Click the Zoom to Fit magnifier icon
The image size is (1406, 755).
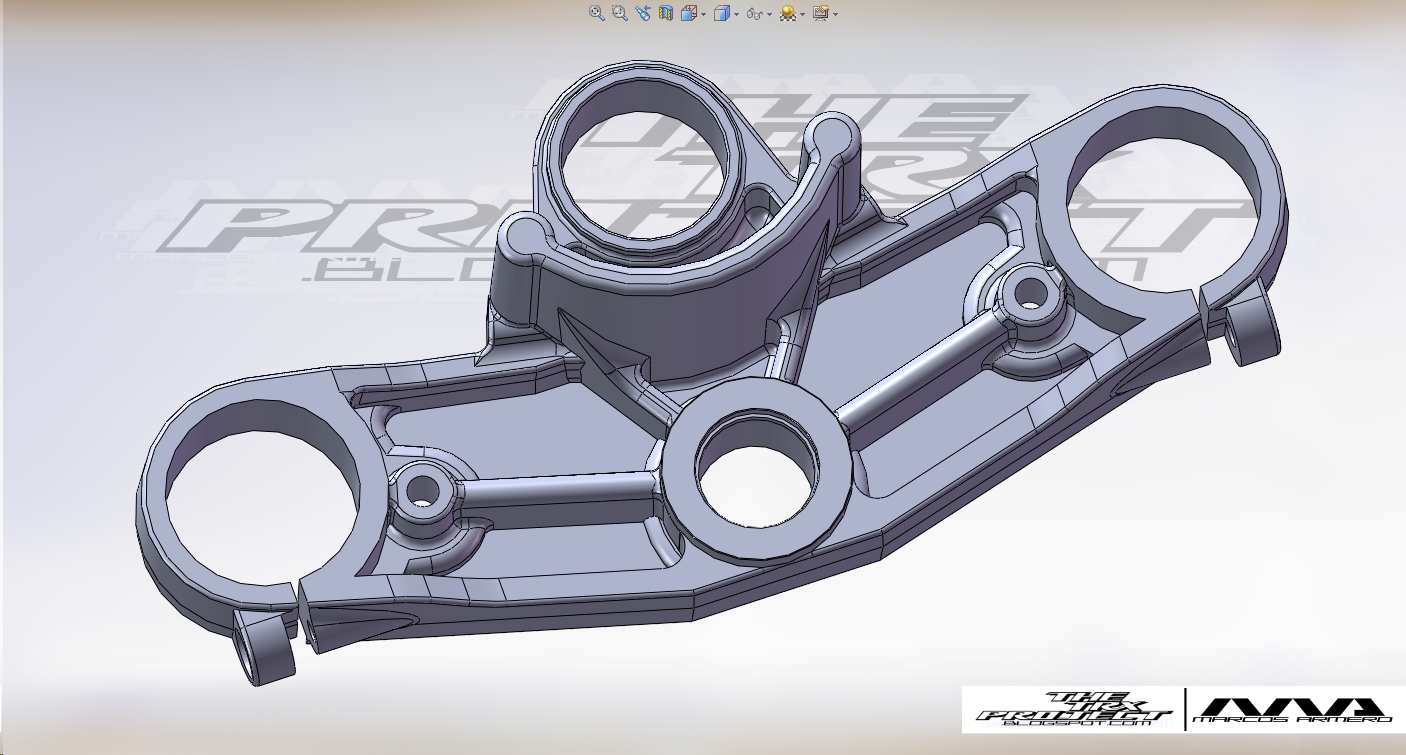[x=597, y=13]
